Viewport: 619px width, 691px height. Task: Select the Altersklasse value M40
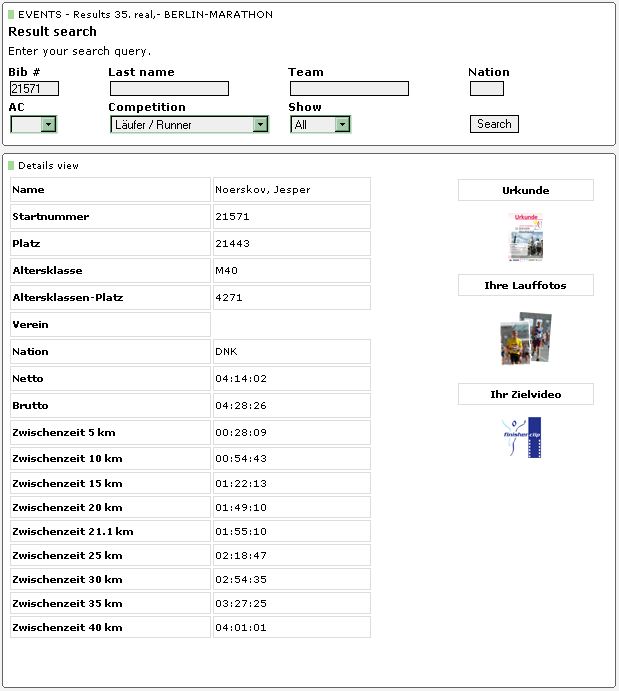[x=226, y=270]
